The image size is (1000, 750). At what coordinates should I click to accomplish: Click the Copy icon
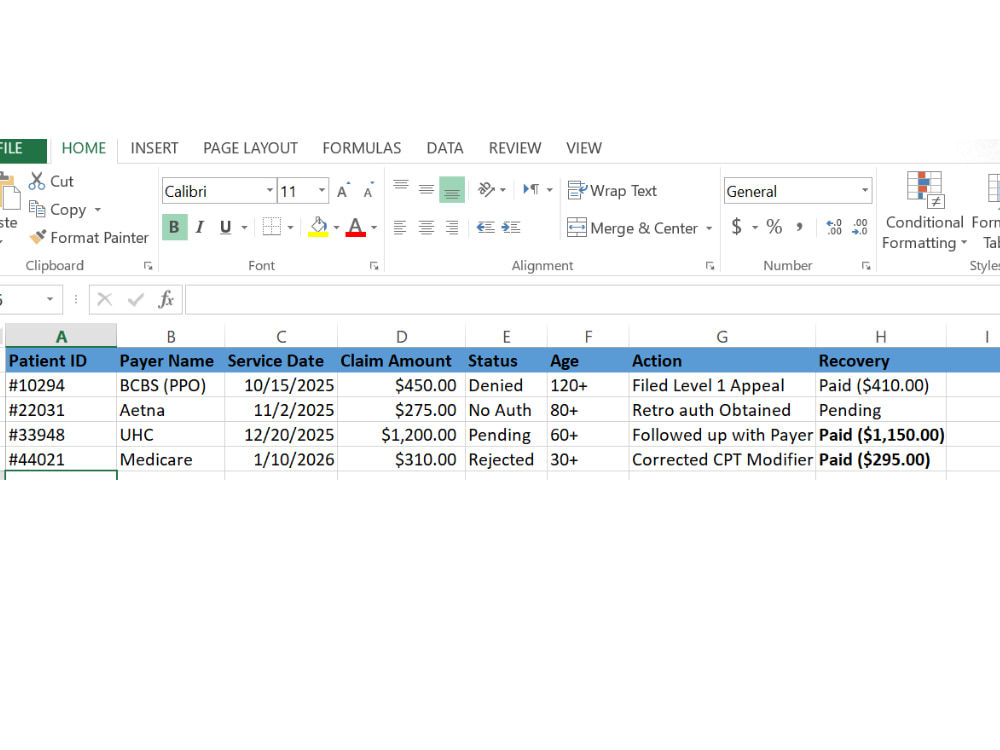pos(37,209)
